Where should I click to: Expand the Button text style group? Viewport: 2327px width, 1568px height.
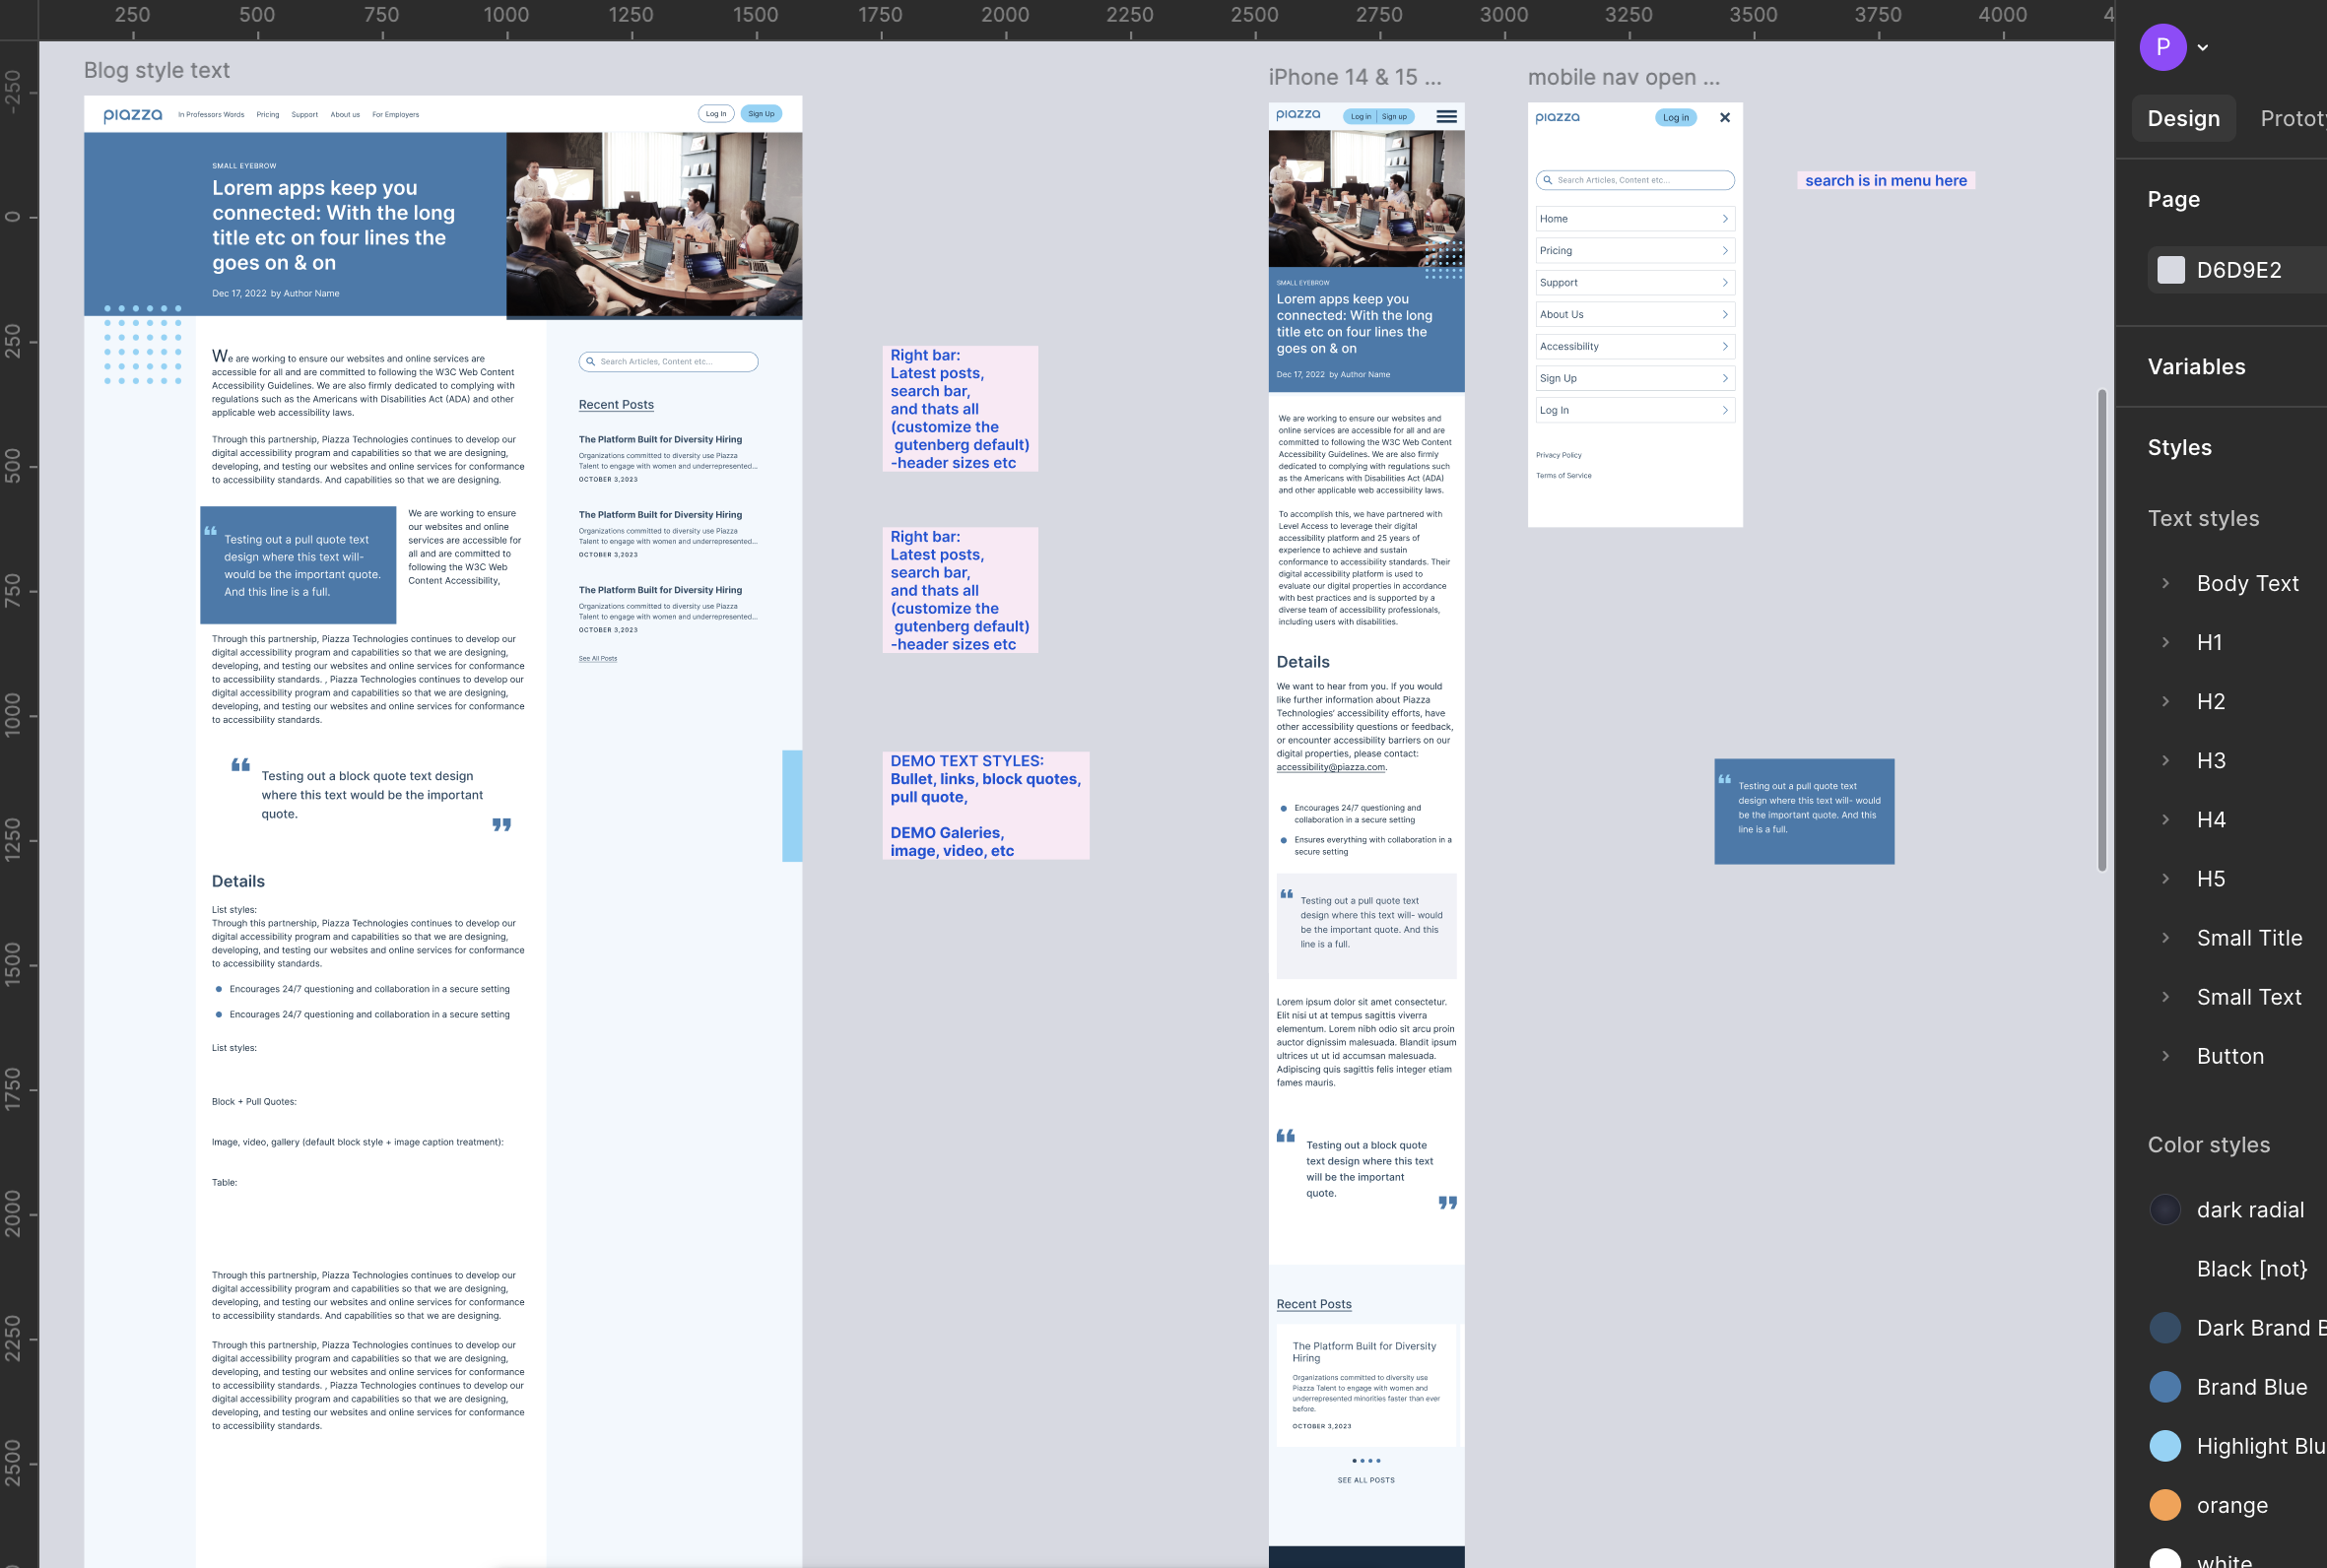click(2165, 1056)
